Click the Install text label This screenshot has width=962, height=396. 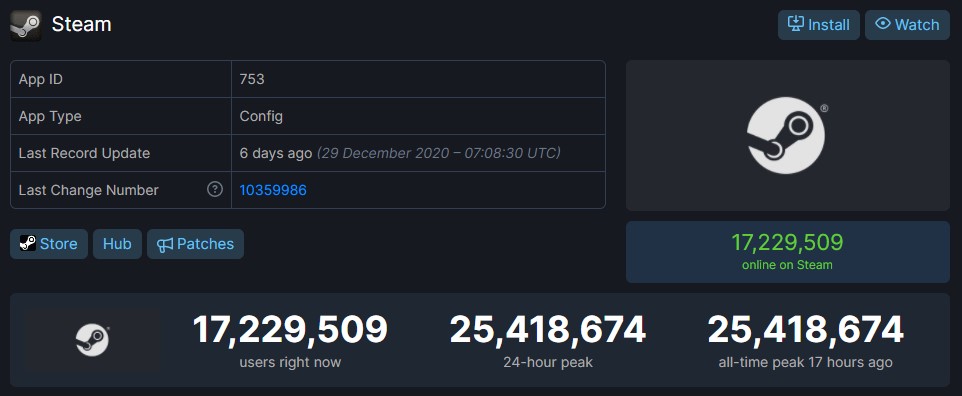point(829,25)
